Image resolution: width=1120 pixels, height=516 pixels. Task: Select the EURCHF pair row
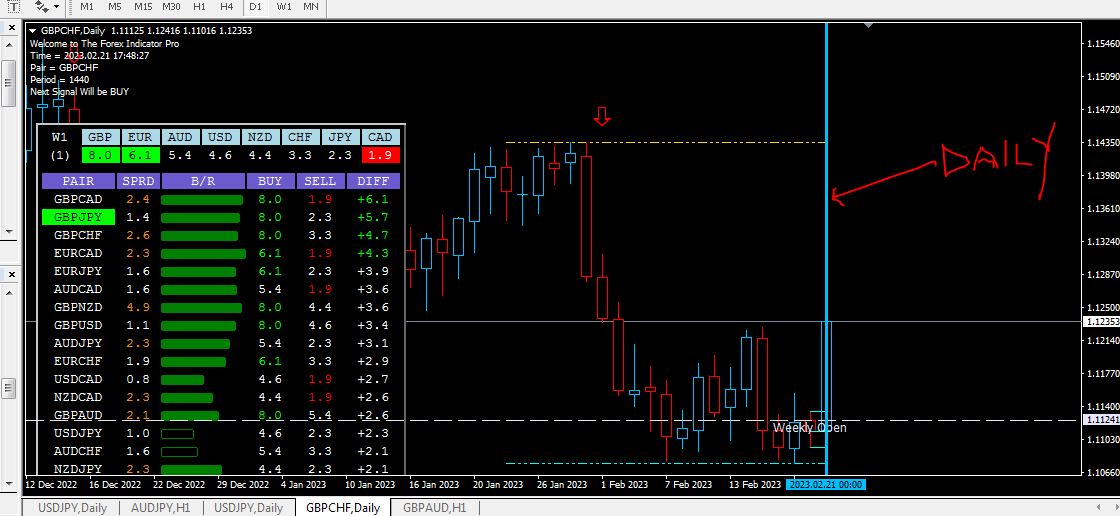78,362
